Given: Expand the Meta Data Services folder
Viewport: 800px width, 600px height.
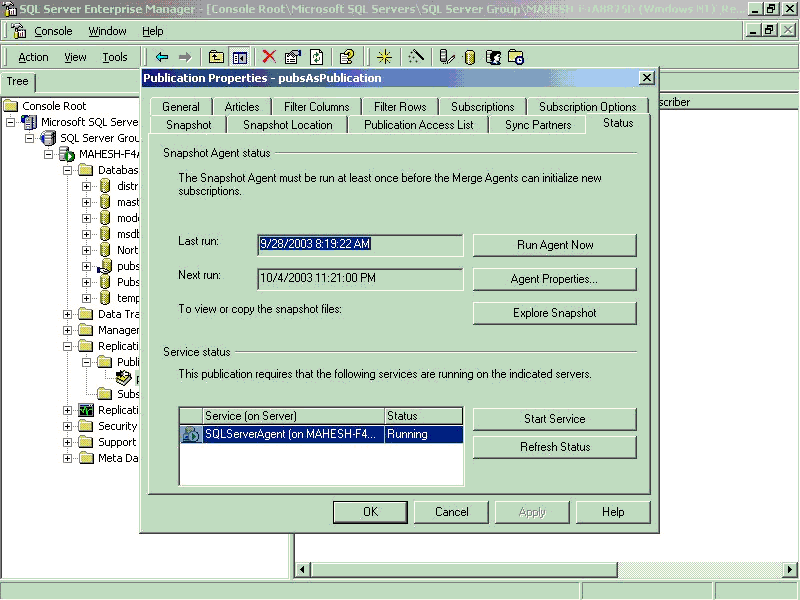Looking at the screenshot, I should [67, 458].
